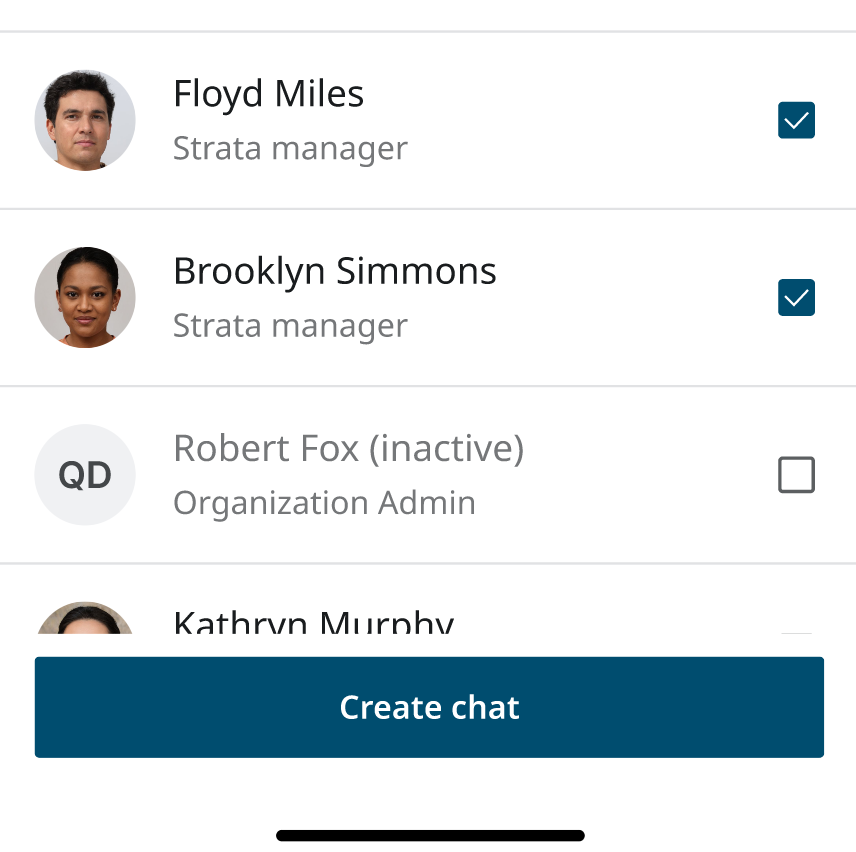Select the Brooklyn Simmons name text
The image size is (856, 852).
click(x=335, y=271)
